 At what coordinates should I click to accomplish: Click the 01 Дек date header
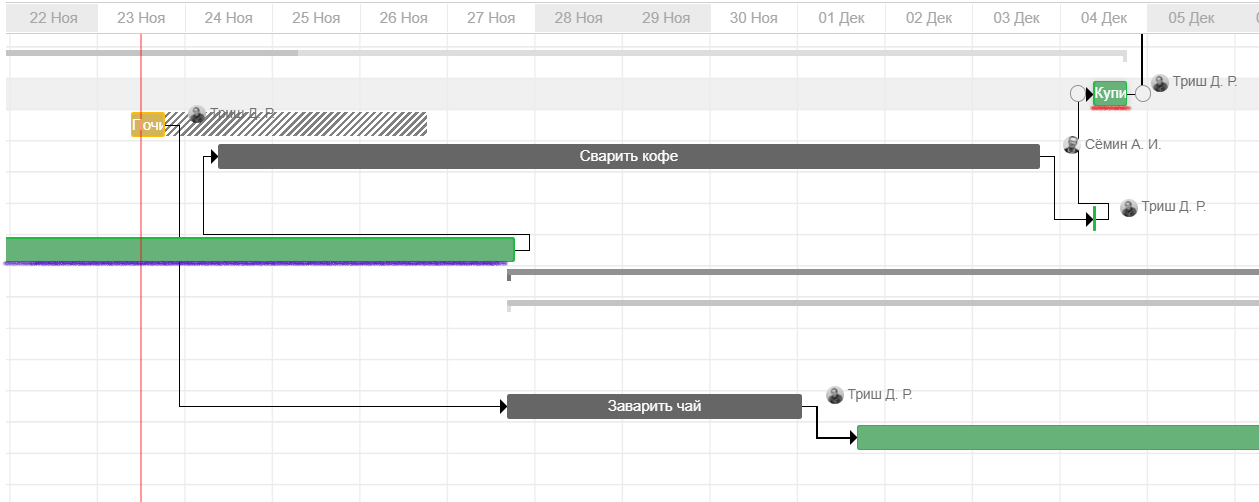click(x=841, y=18)
